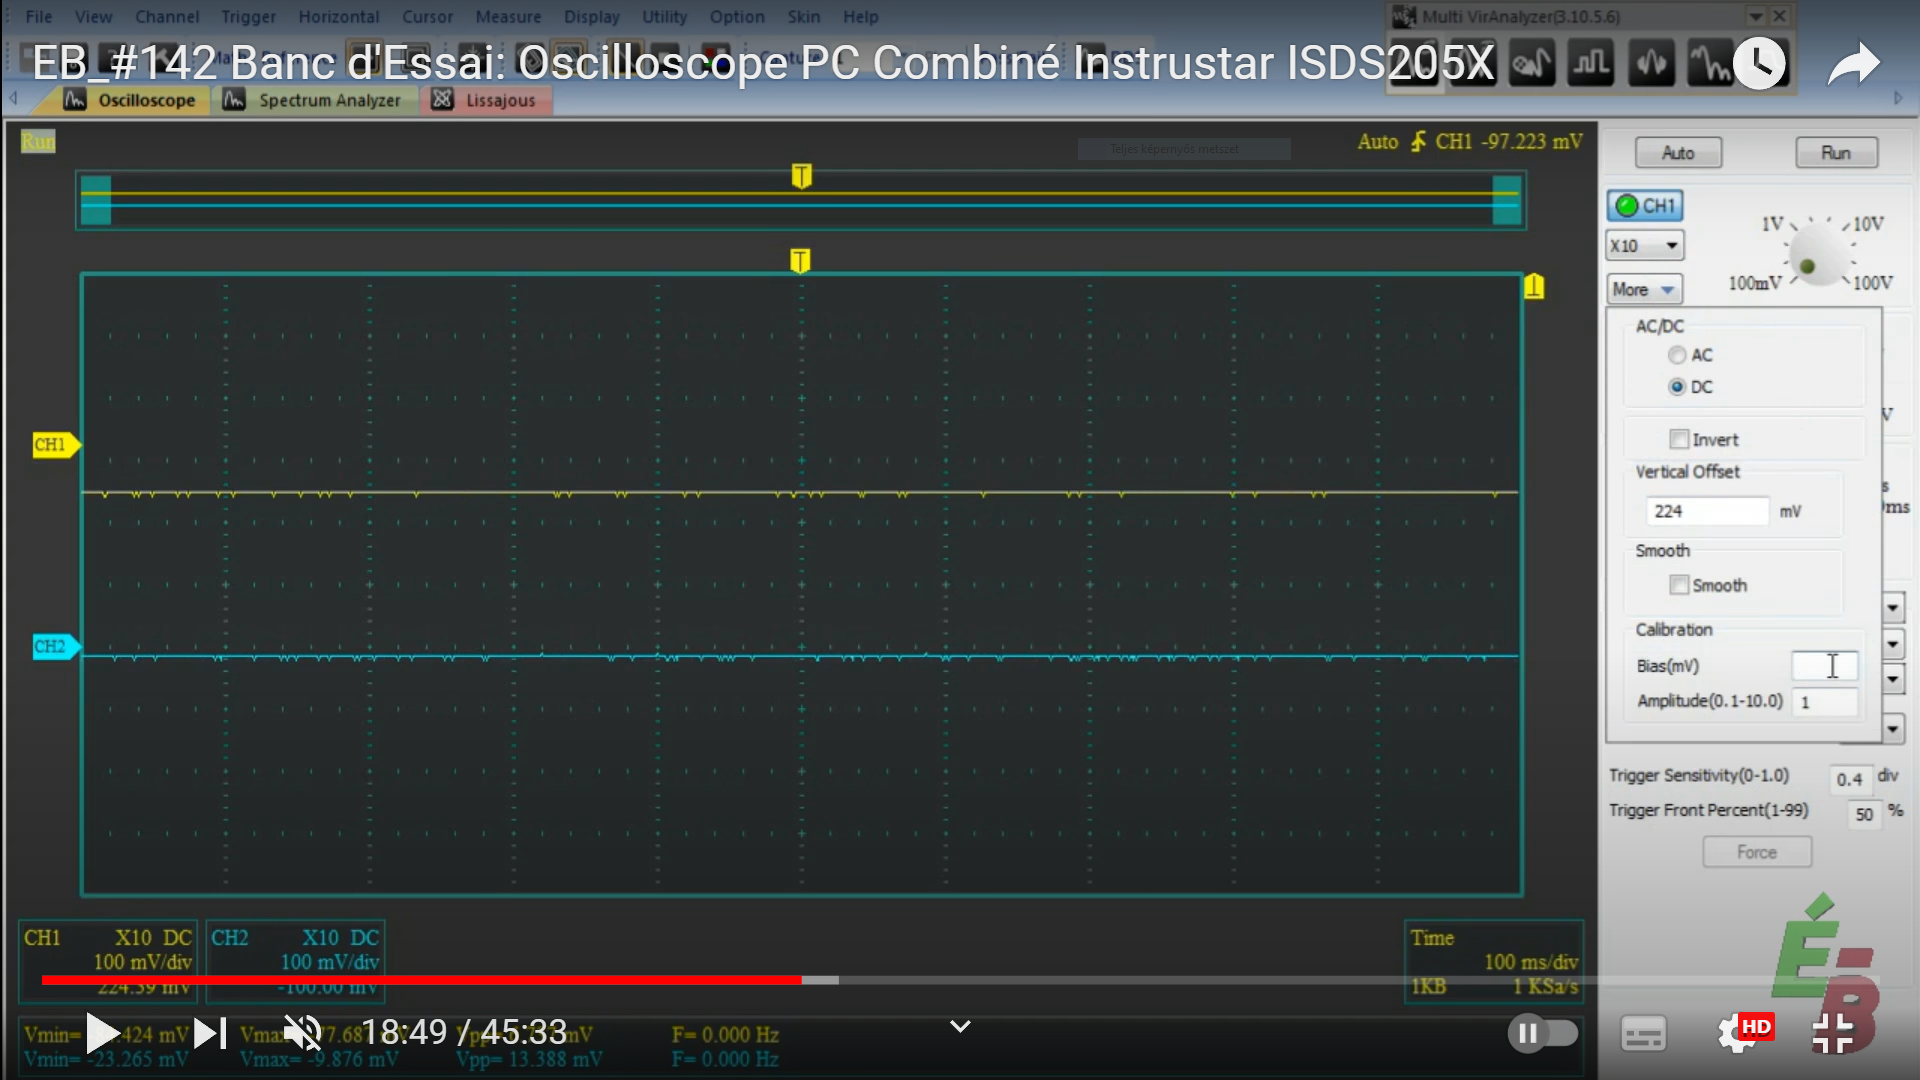Exit fullscreen with the shrink icon
Image resolution: width=1920 pixels, height=1080 pixels.
1832,1033
